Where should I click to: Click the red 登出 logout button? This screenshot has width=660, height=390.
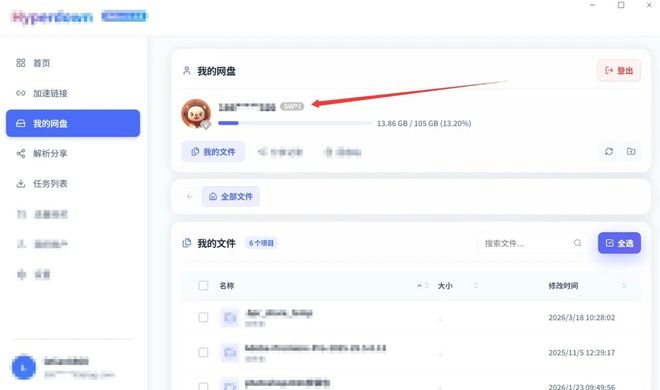pos(619,70)
